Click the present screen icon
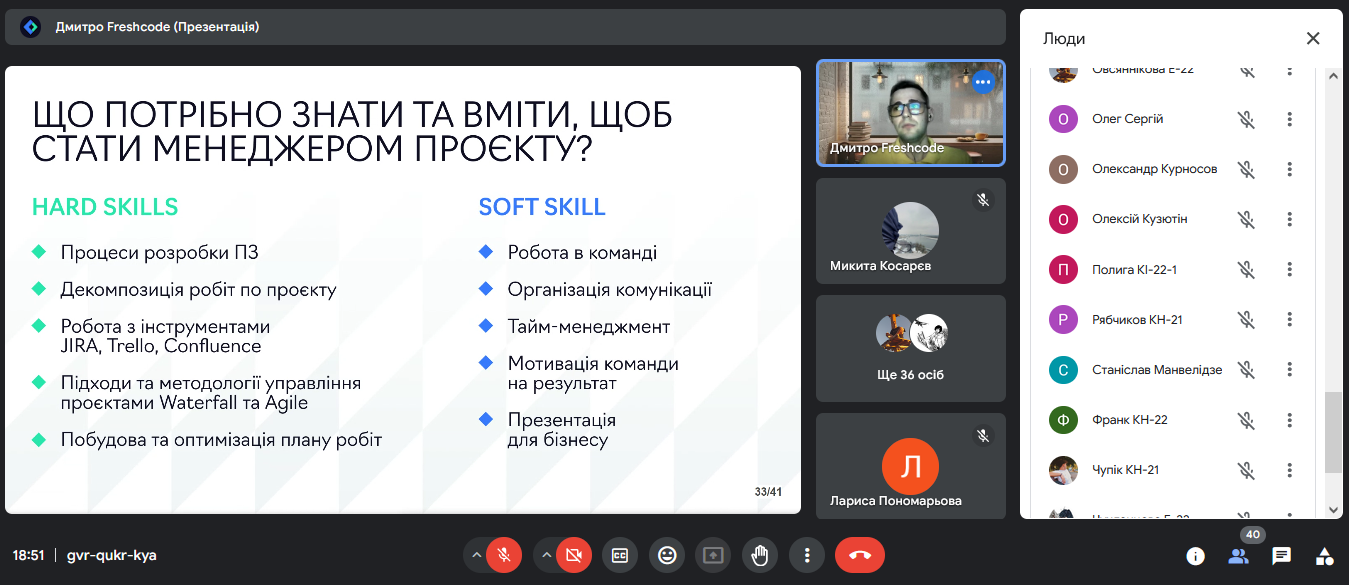The height and width of the screenshot is (585, 1349). (713, 555)
